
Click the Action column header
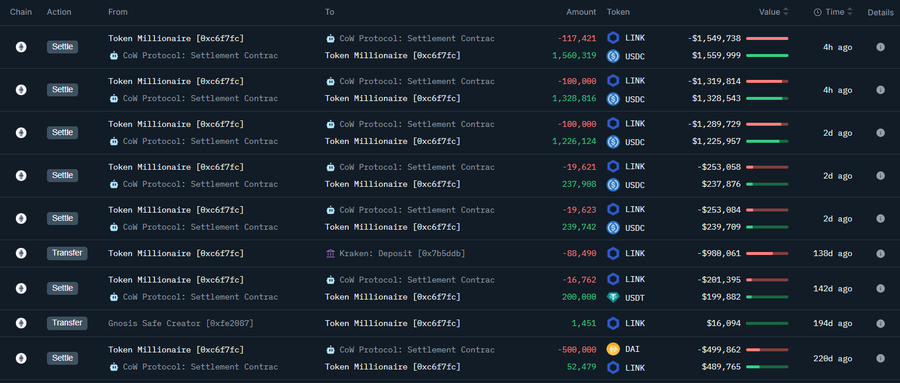59,12
